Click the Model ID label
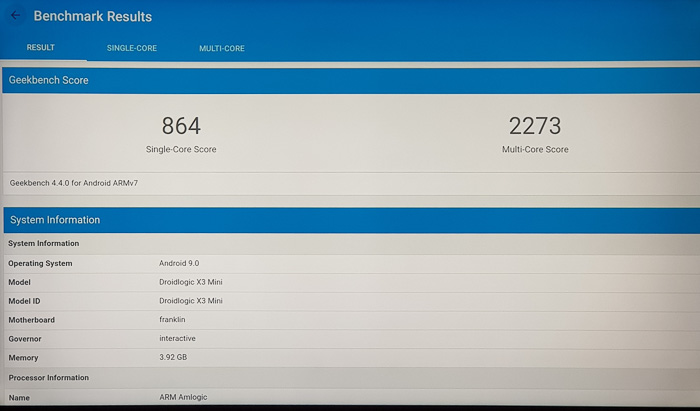Image resolution: width=700 pixels, height=411 pixels. click(x=25, y=301)
